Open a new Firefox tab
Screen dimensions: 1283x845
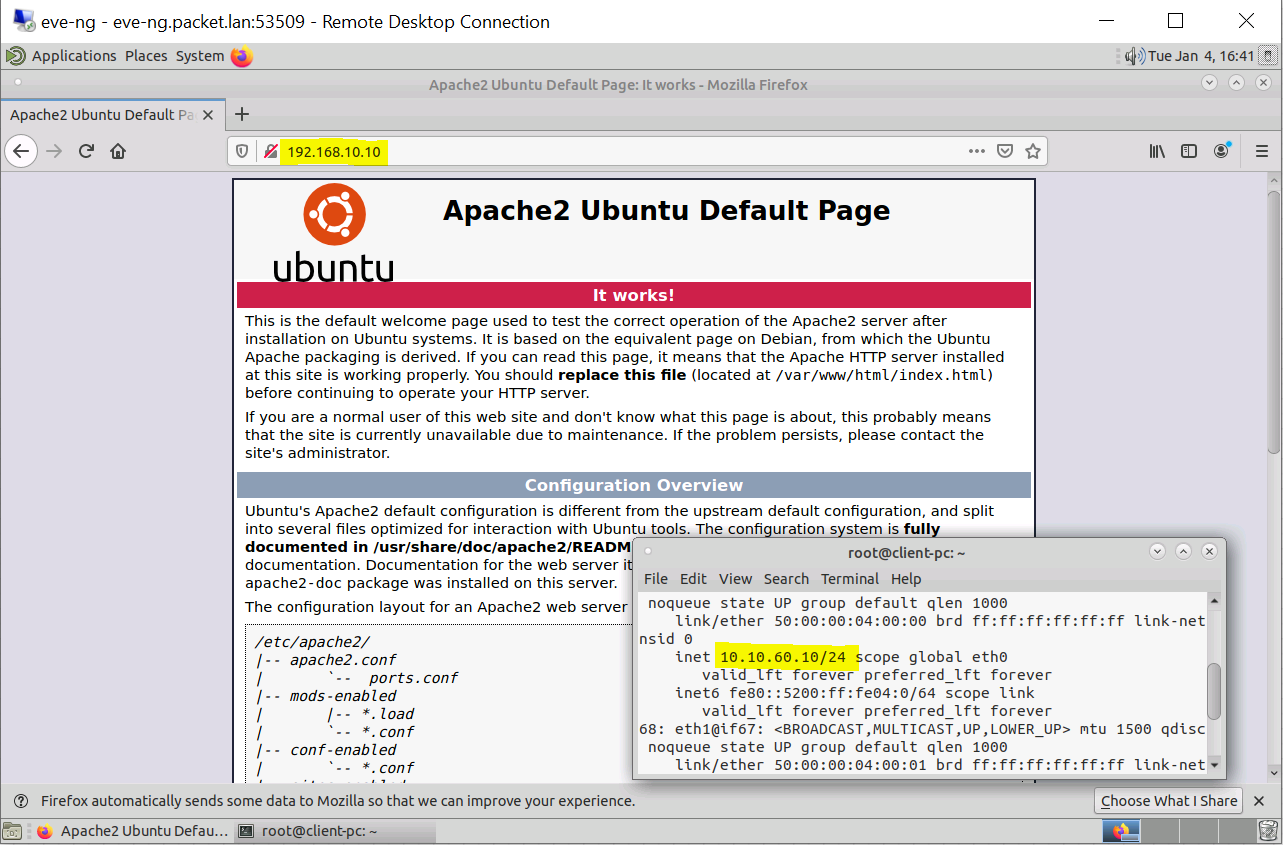point(241,114)
